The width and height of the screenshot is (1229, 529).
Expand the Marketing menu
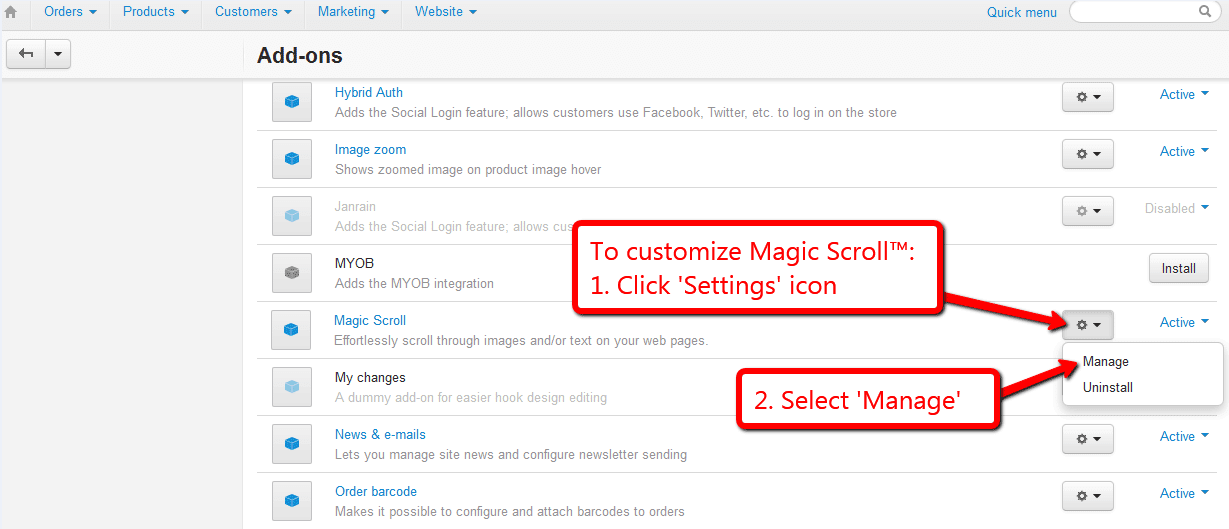point(353,12)
